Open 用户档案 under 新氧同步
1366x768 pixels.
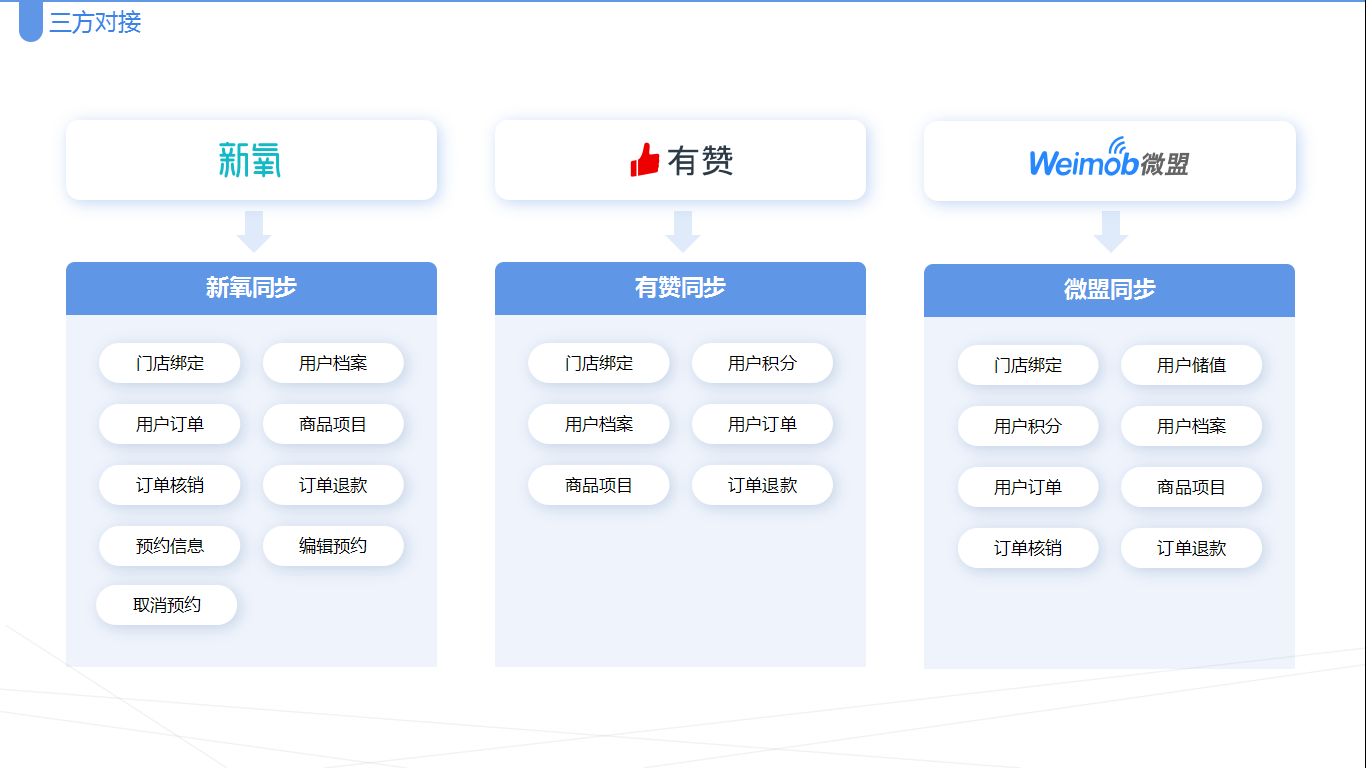pos(333,363)
